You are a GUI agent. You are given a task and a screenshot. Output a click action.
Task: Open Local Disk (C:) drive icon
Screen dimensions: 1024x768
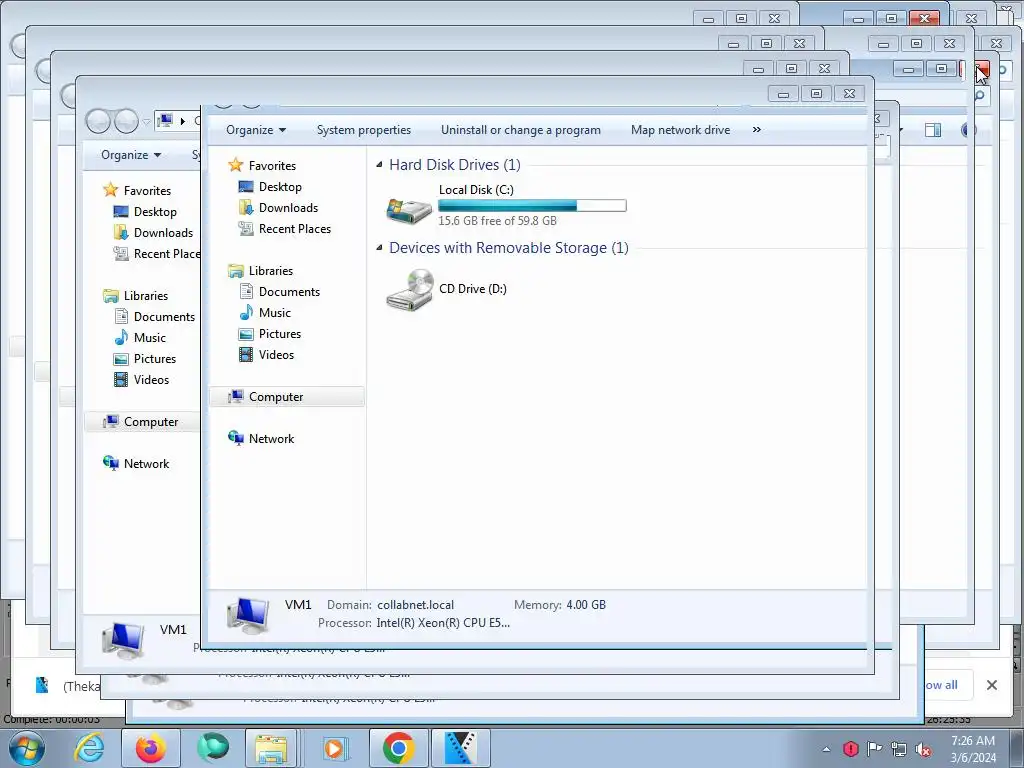409,210
